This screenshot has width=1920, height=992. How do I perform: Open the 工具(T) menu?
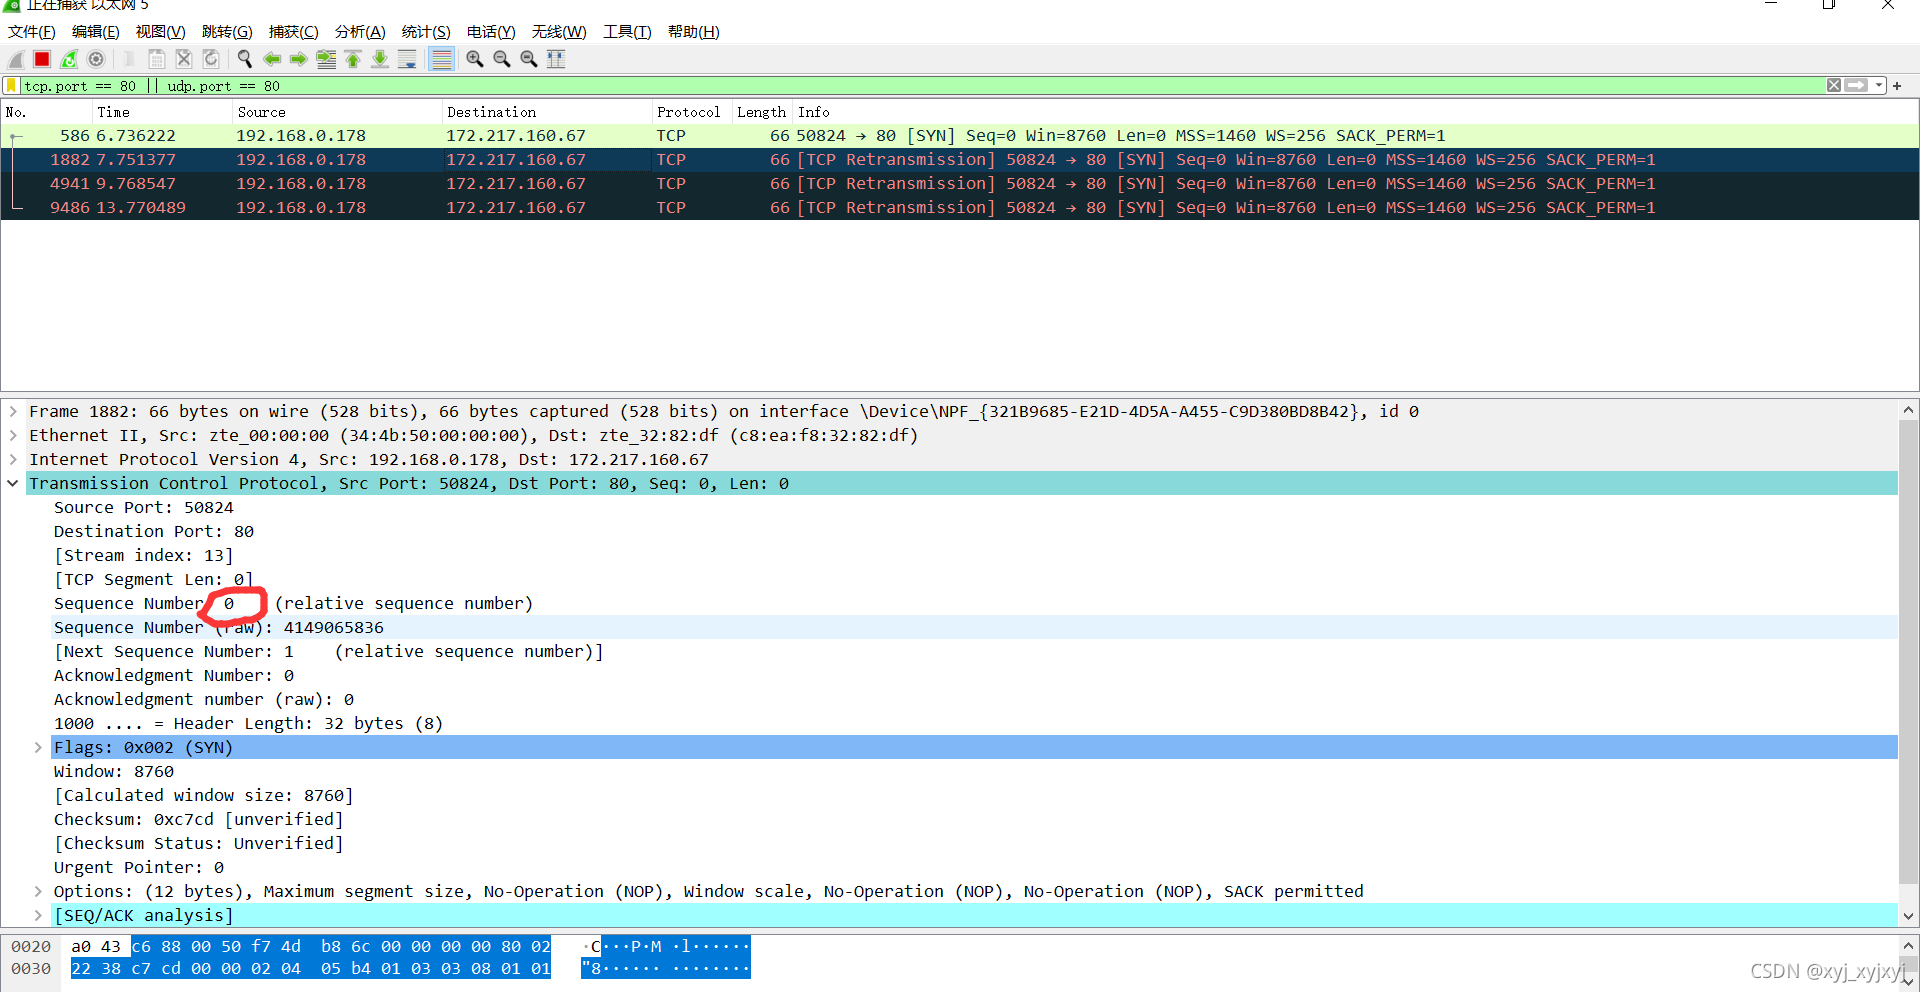point(627,32)
